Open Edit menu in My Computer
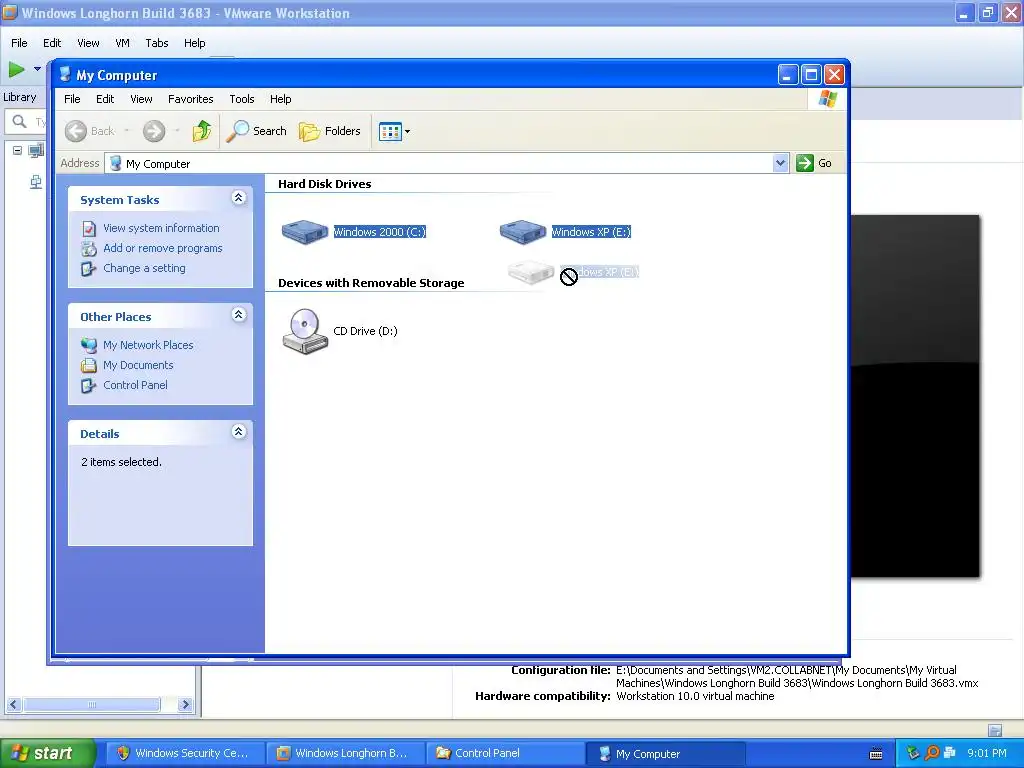 point(104,99)
